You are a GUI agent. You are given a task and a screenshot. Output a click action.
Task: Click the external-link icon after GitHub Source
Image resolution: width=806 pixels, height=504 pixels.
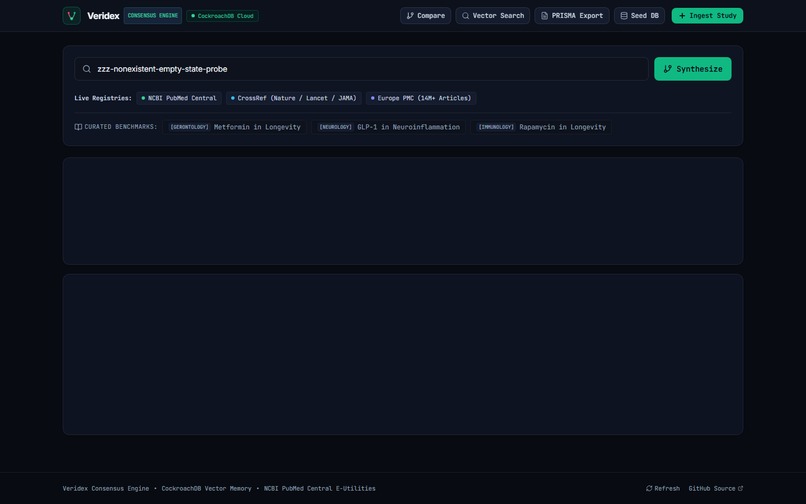[740, 489]
